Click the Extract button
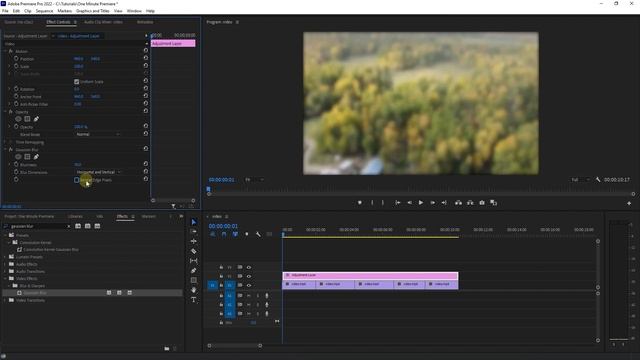The height and width of the screenshot is (360, 640). (470, 202)
